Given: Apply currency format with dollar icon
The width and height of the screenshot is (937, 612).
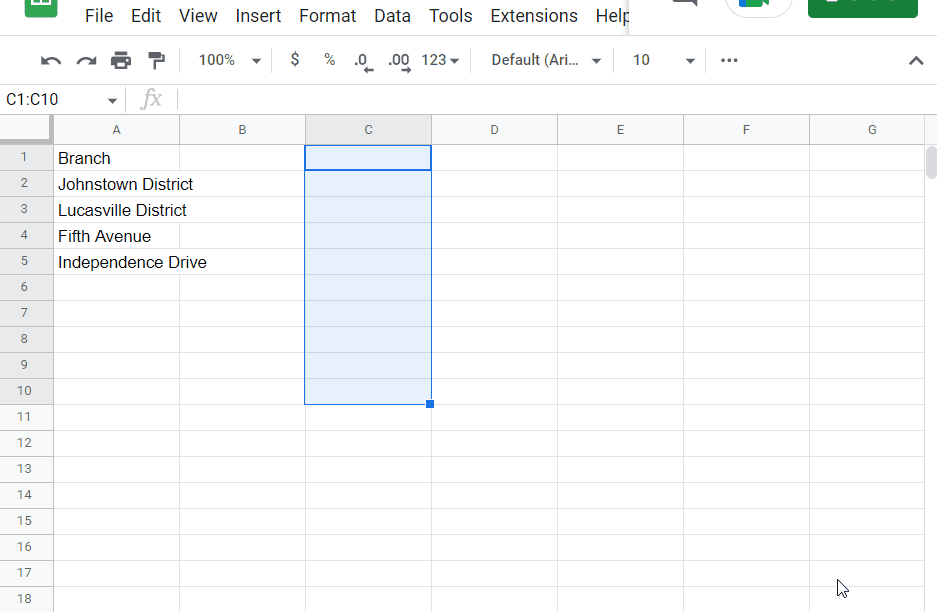Looking at the screenshot, I should pyautogui.click(x=294, y=60).
